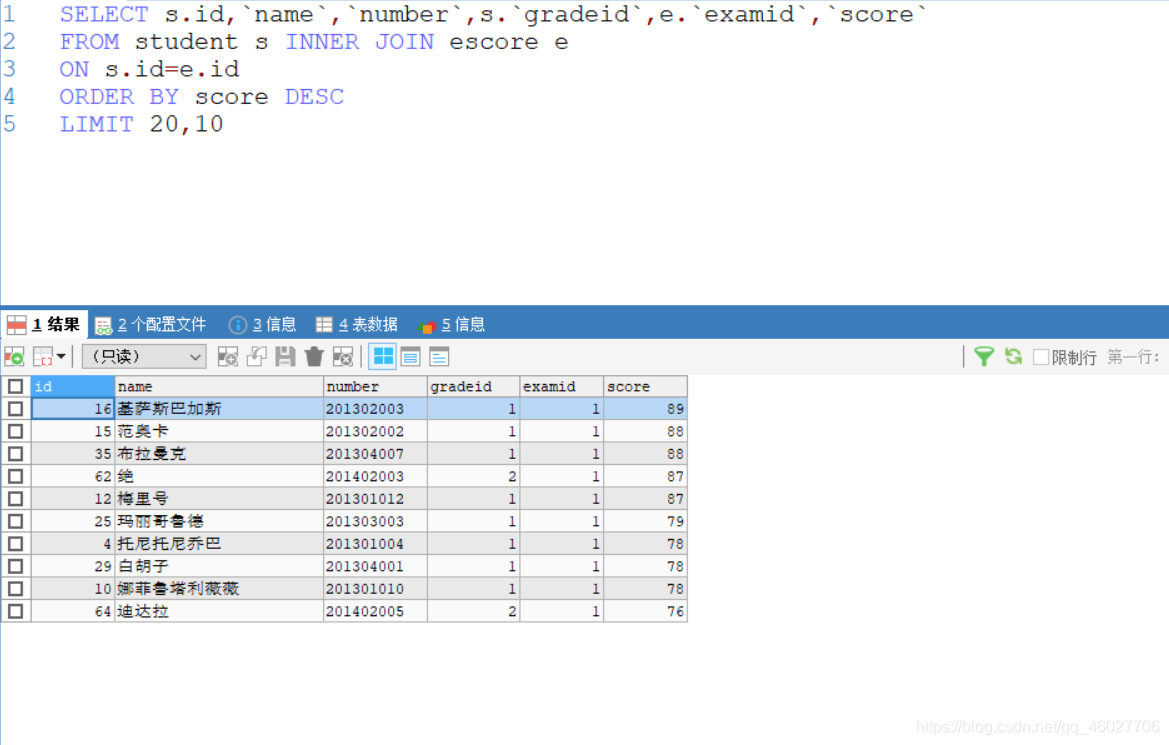Screen dimensions: 1169x745
Task: Open the 4 表数据 tab
Action: (357, 325)
